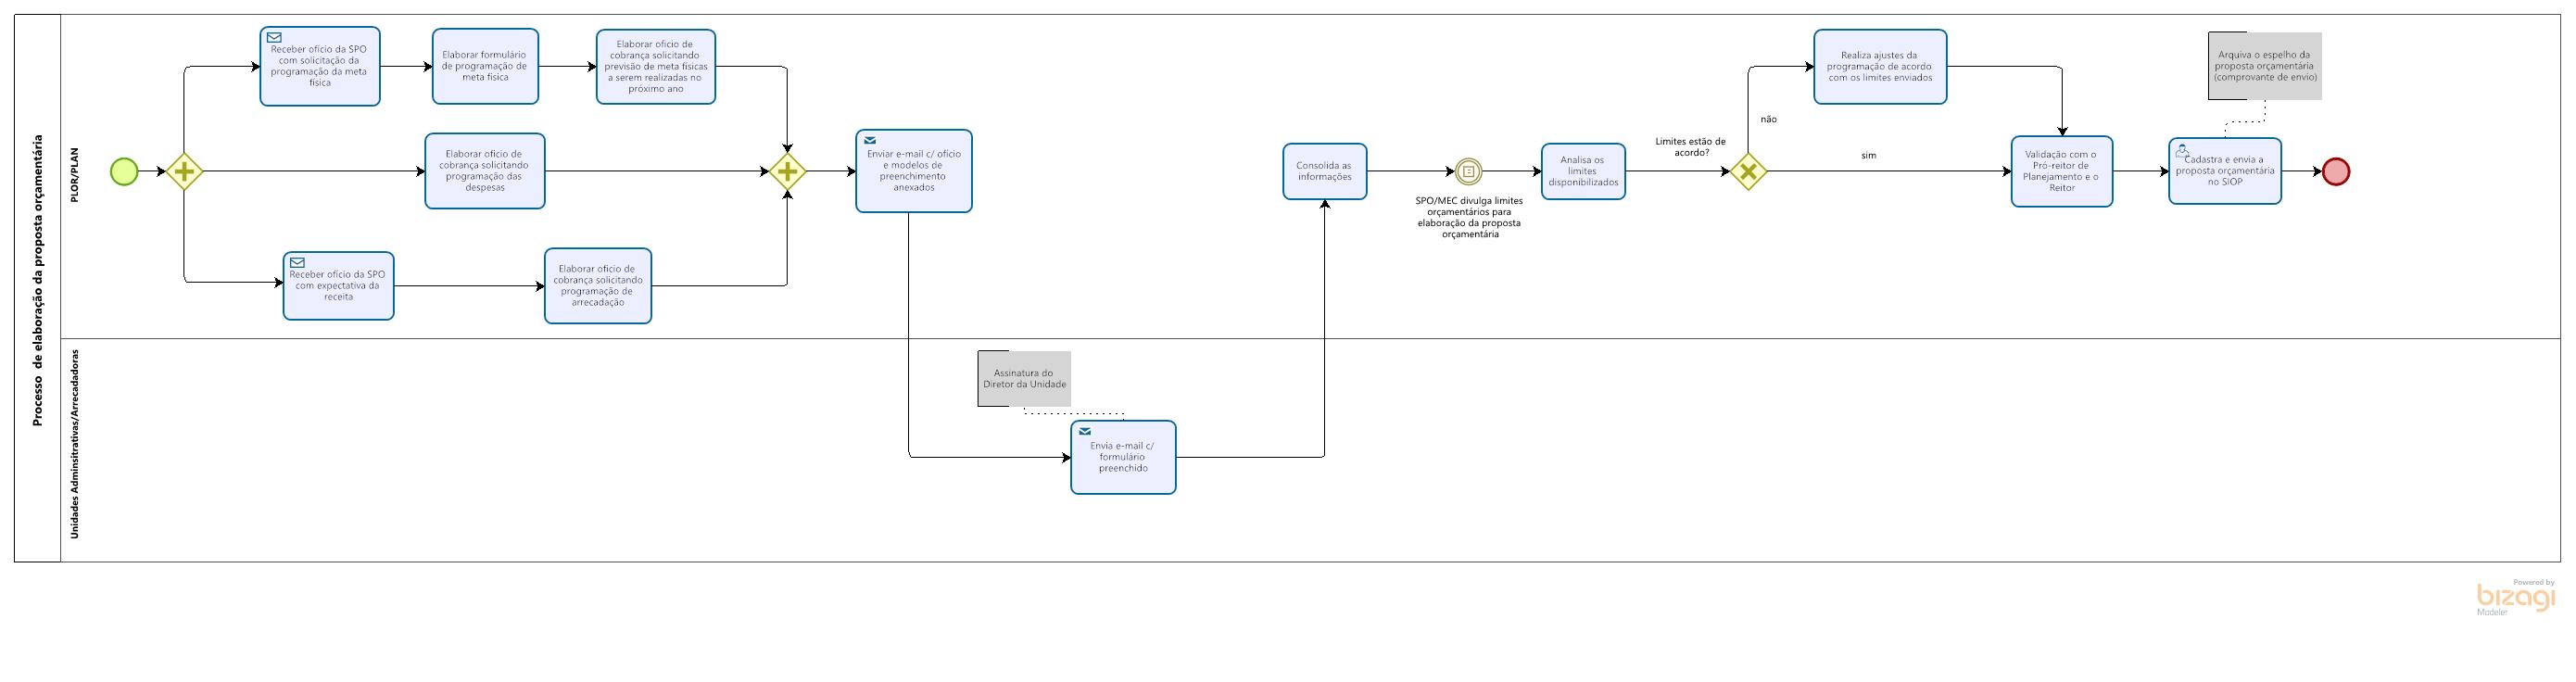Image resolution: width=2576 pixels, height=682 pixels.
Task: Select 'Consolida as informações' task box
Action: pyautogui.click(x=1325, y=171)
